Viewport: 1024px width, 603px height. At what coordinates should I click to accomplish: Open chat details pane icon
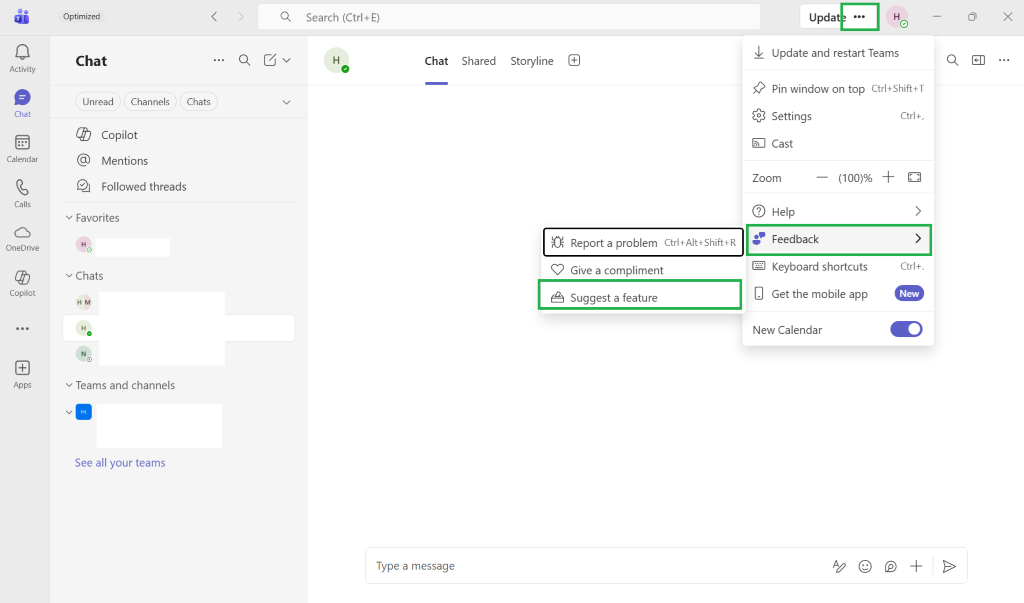click(978, 60)
